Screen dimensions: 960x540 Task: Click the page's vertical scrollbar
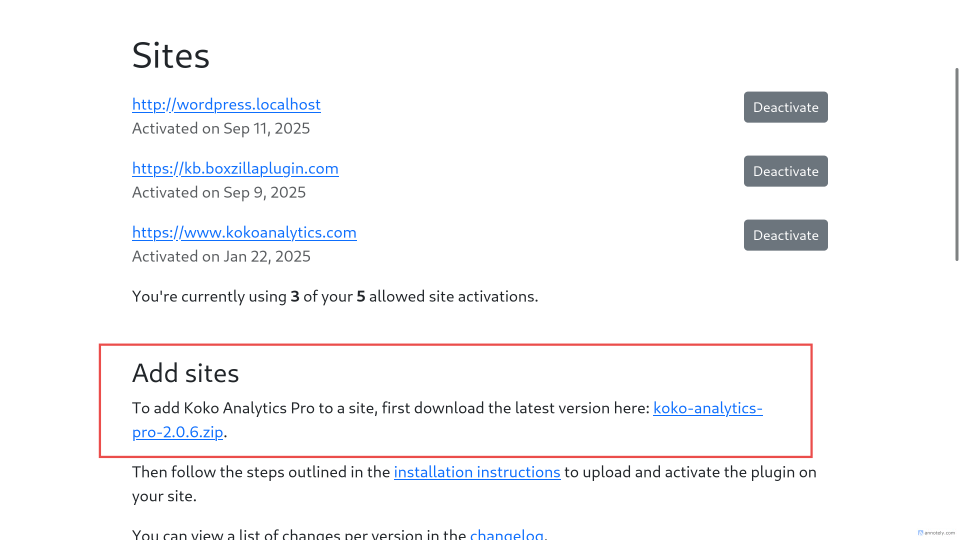tap(956, 200)
